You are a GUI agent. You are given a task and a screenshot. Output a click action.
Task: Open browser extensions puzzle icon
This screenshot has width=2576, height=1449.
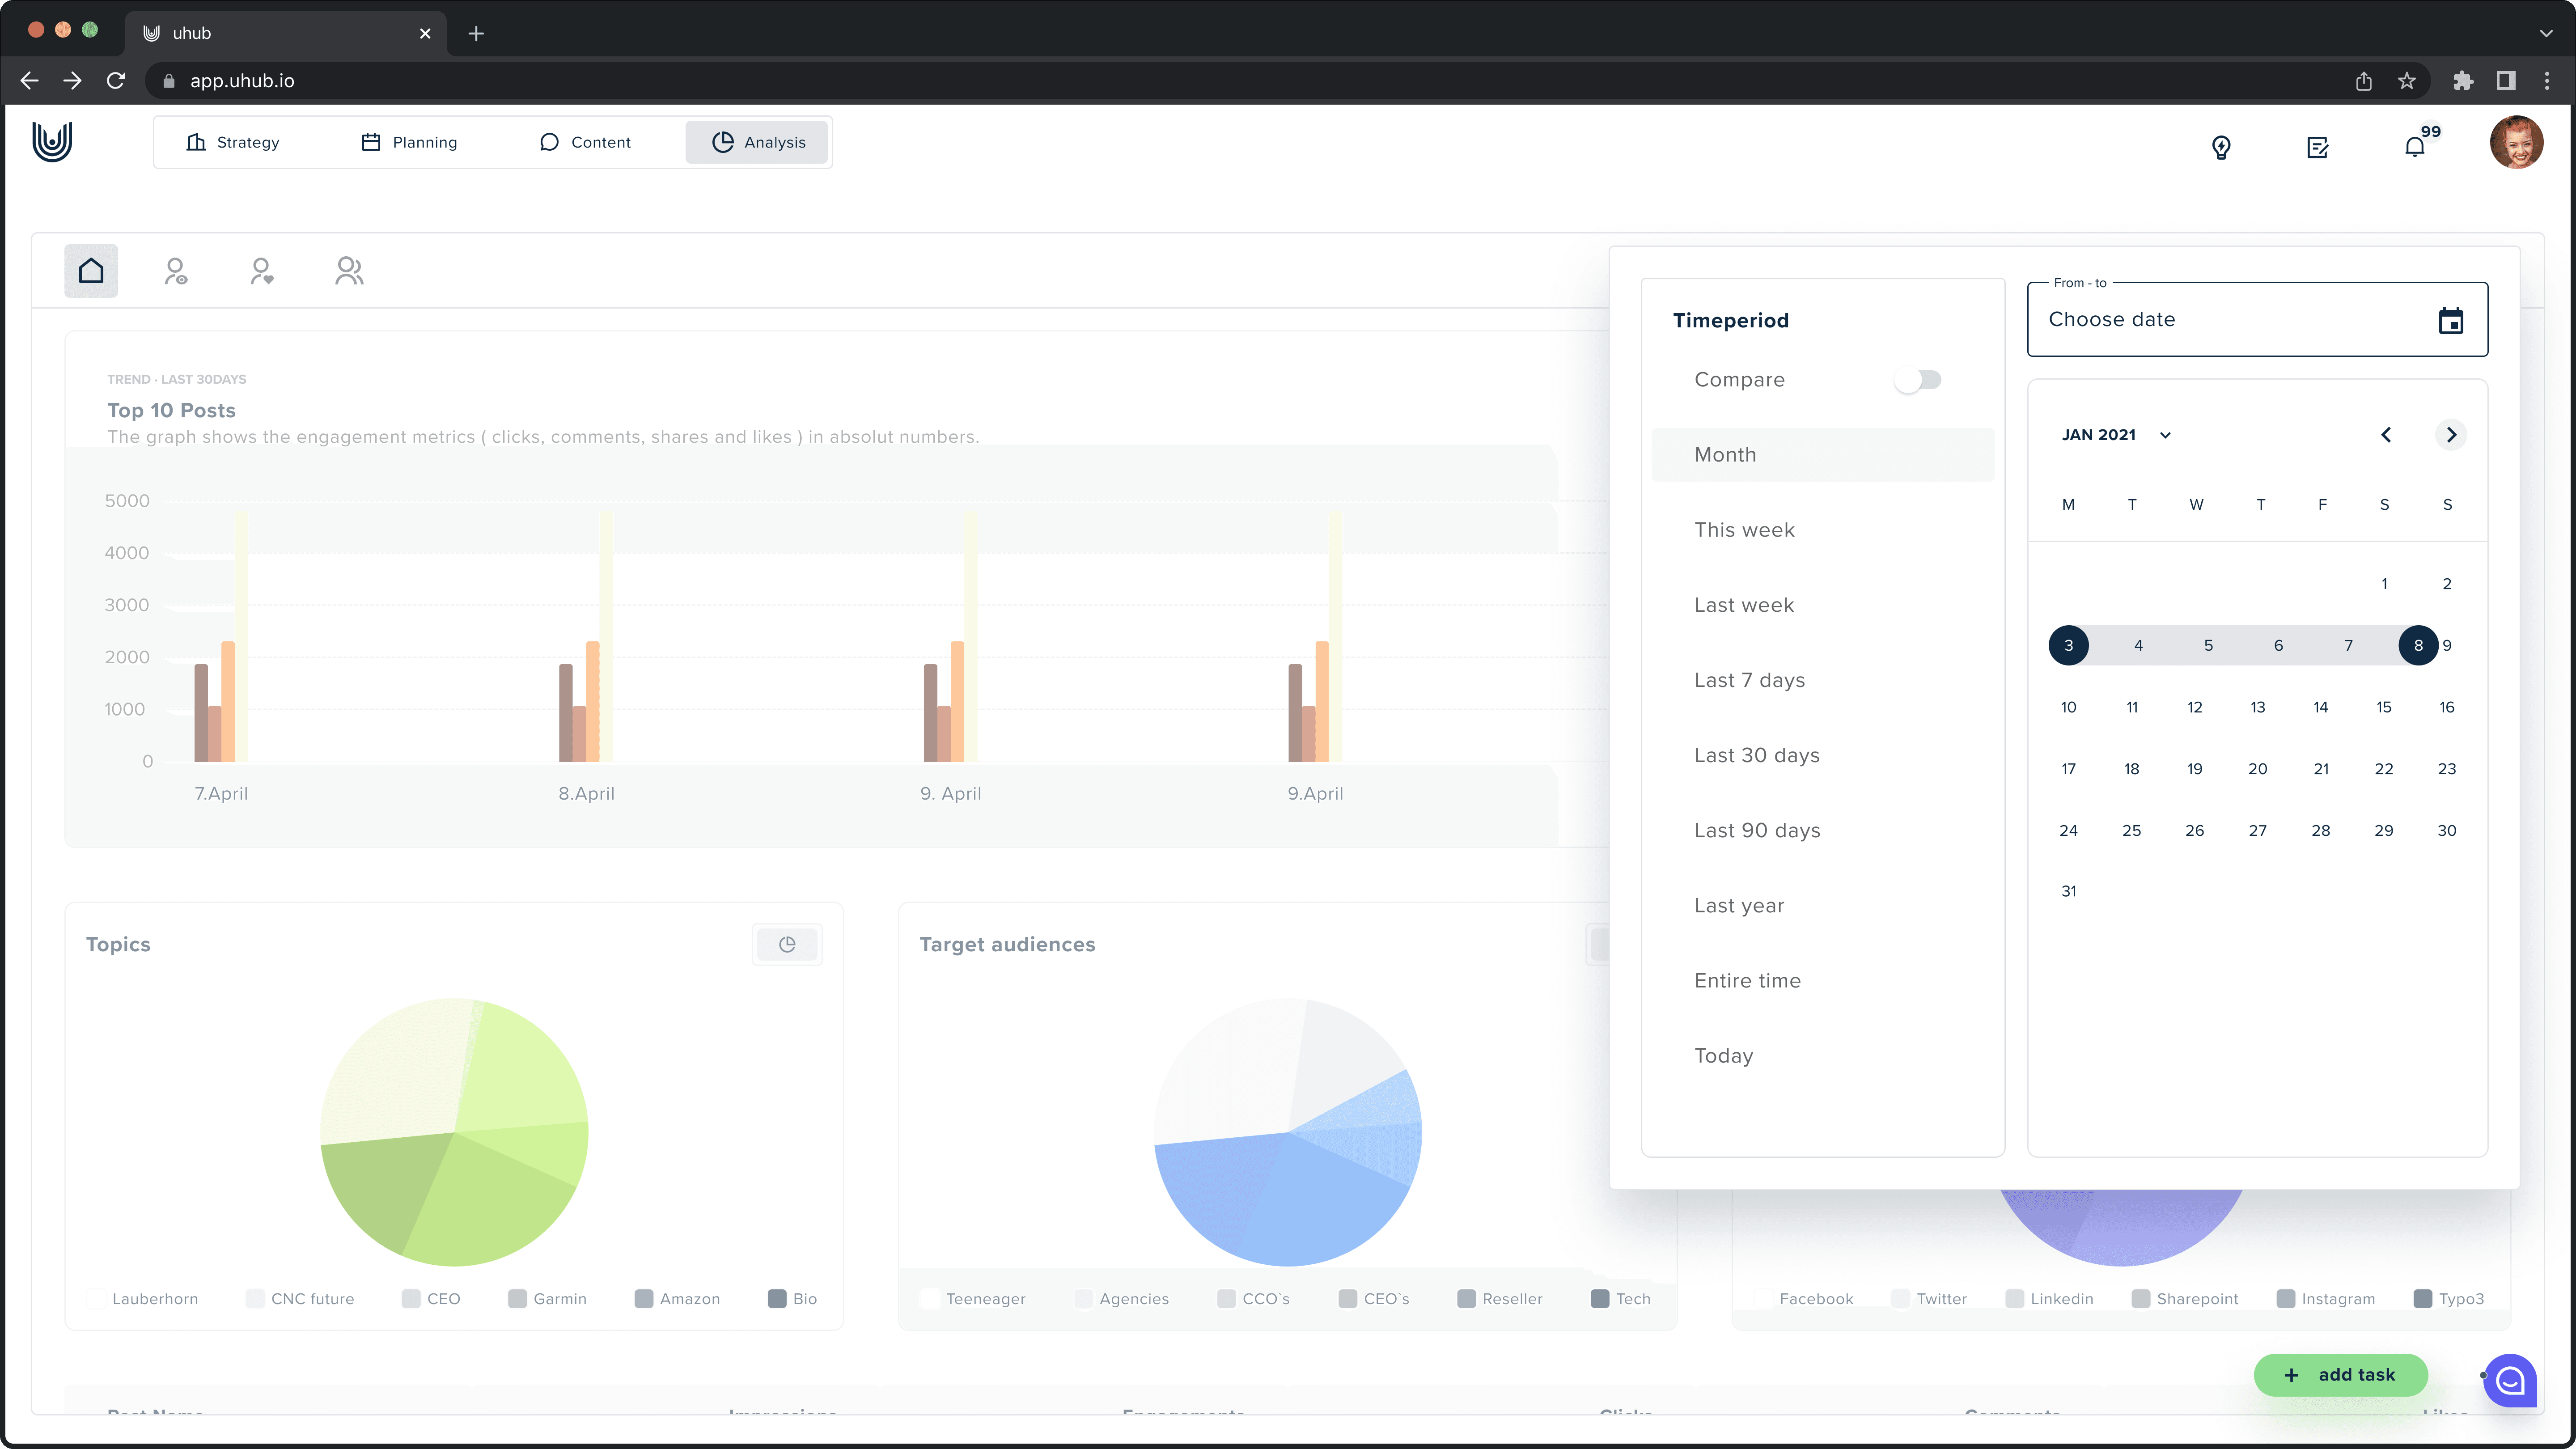[2463, 81]
